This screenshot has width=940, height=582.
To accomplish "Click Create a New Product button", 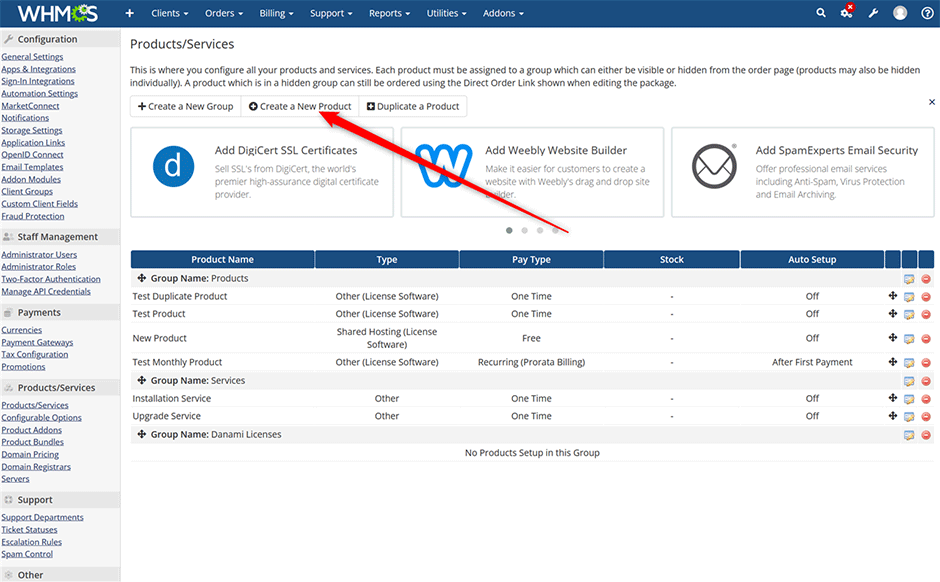I will pyautogui.click(x=300, y=106).
